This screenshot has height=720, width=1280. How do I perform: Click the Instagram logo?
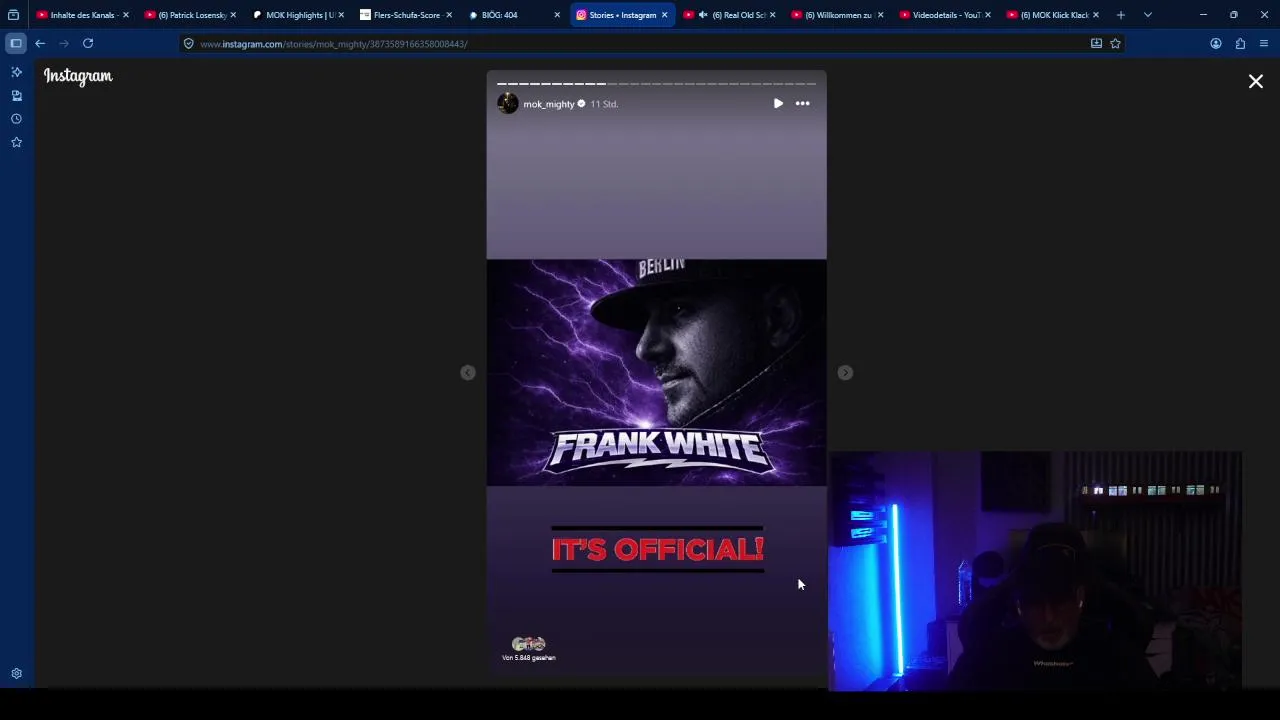(78, 76)
